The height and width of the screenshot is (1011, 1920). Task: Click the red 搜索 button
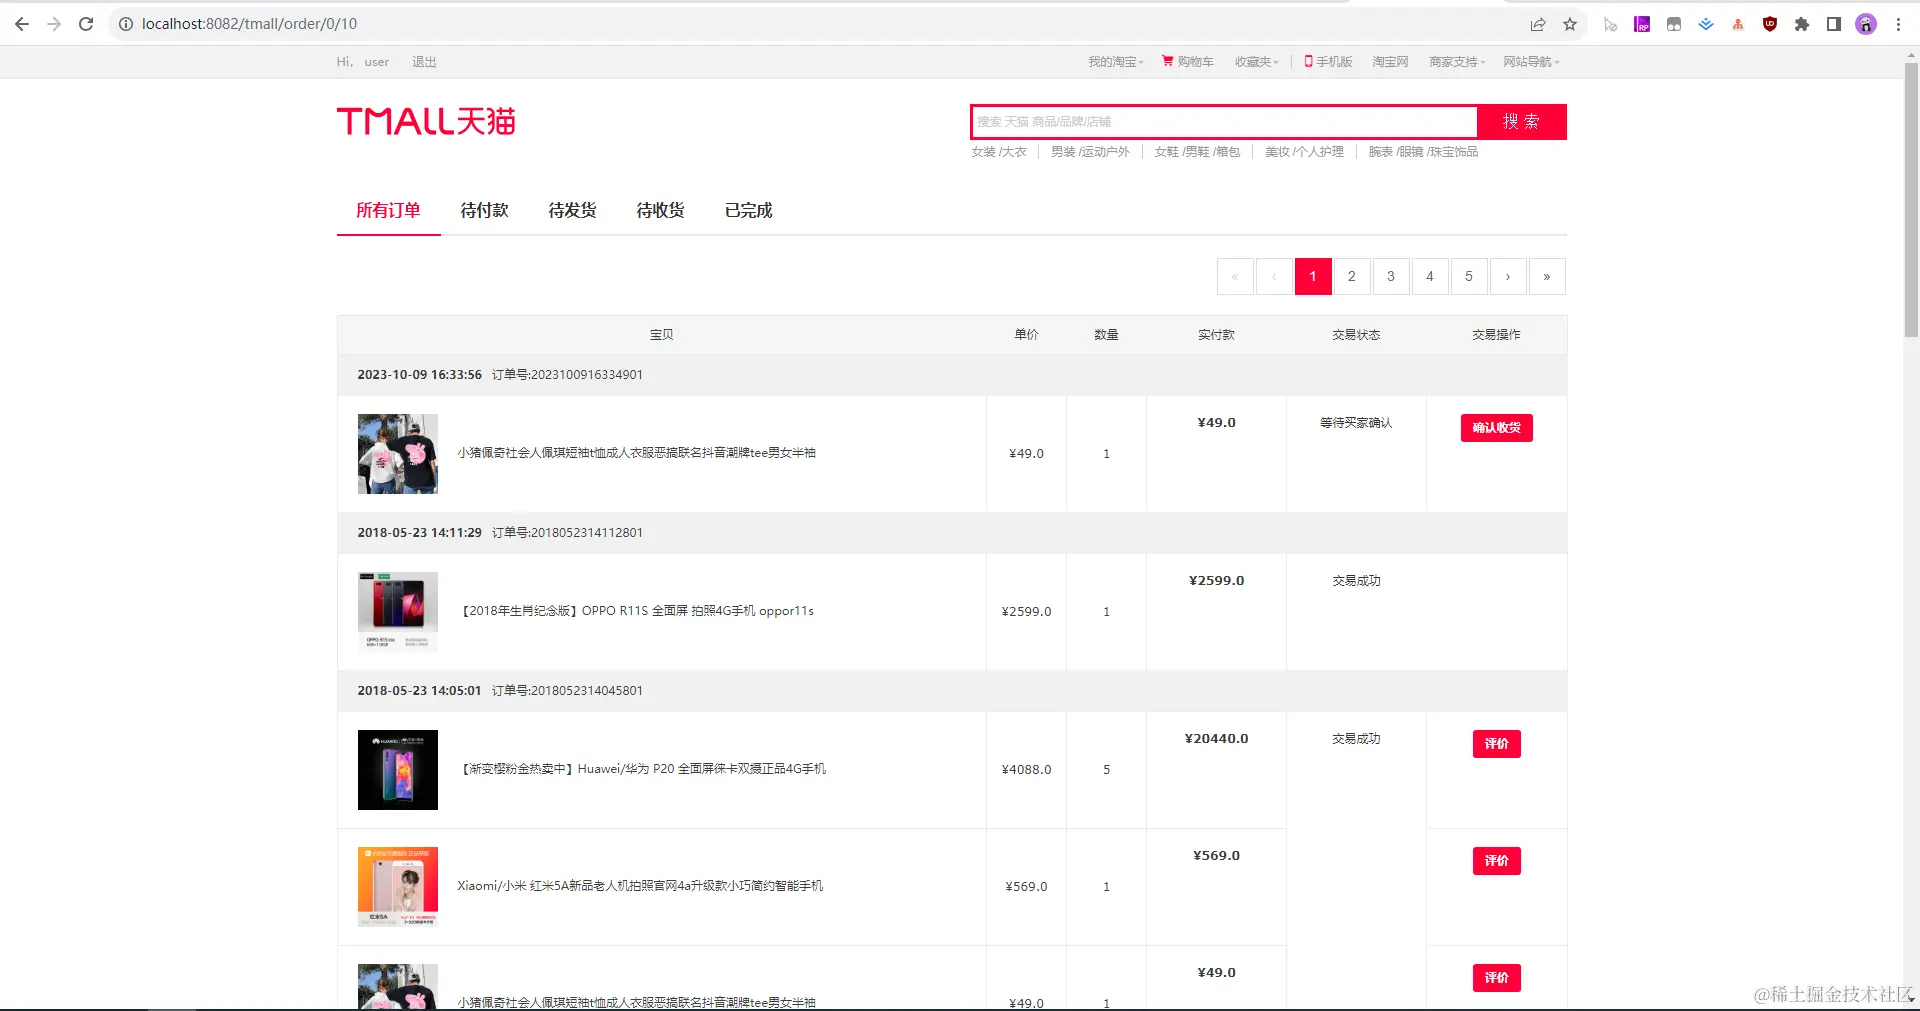1521,122
